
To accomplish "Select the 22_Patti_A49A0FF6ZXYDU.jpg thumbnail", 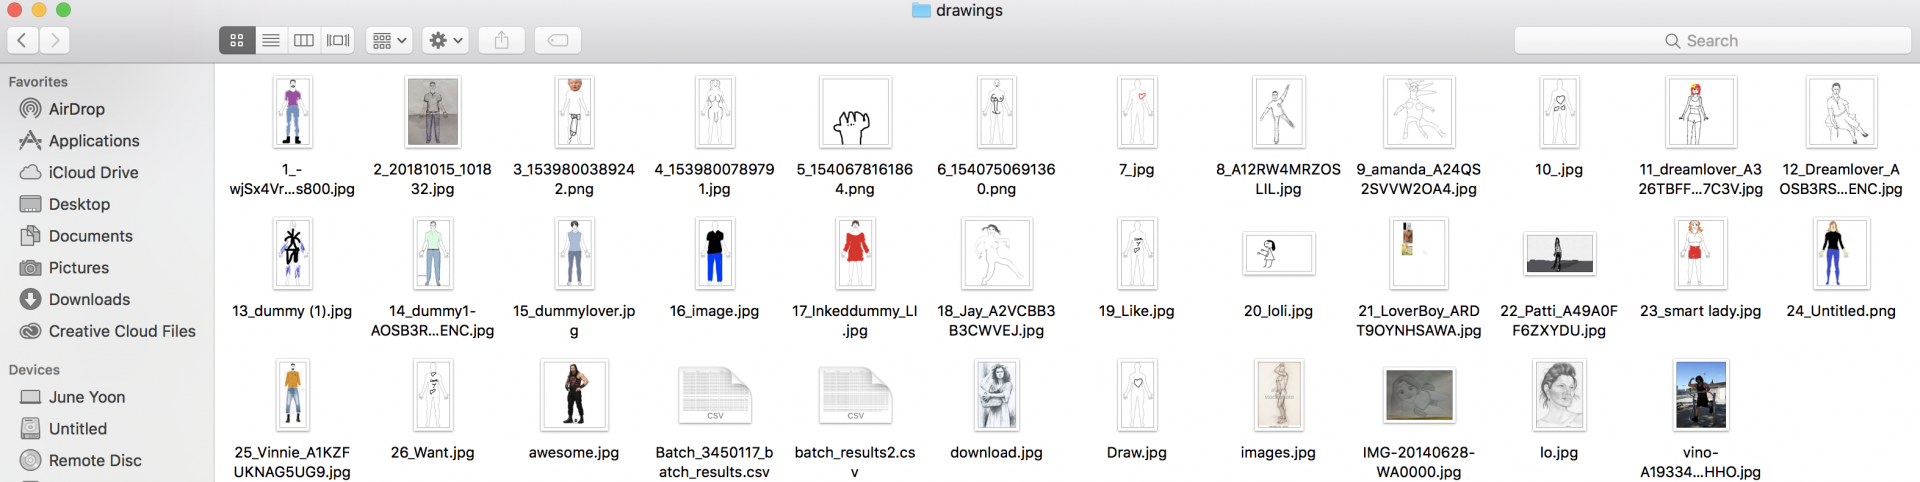I will pyautogui.click(x=1559, y=254).
